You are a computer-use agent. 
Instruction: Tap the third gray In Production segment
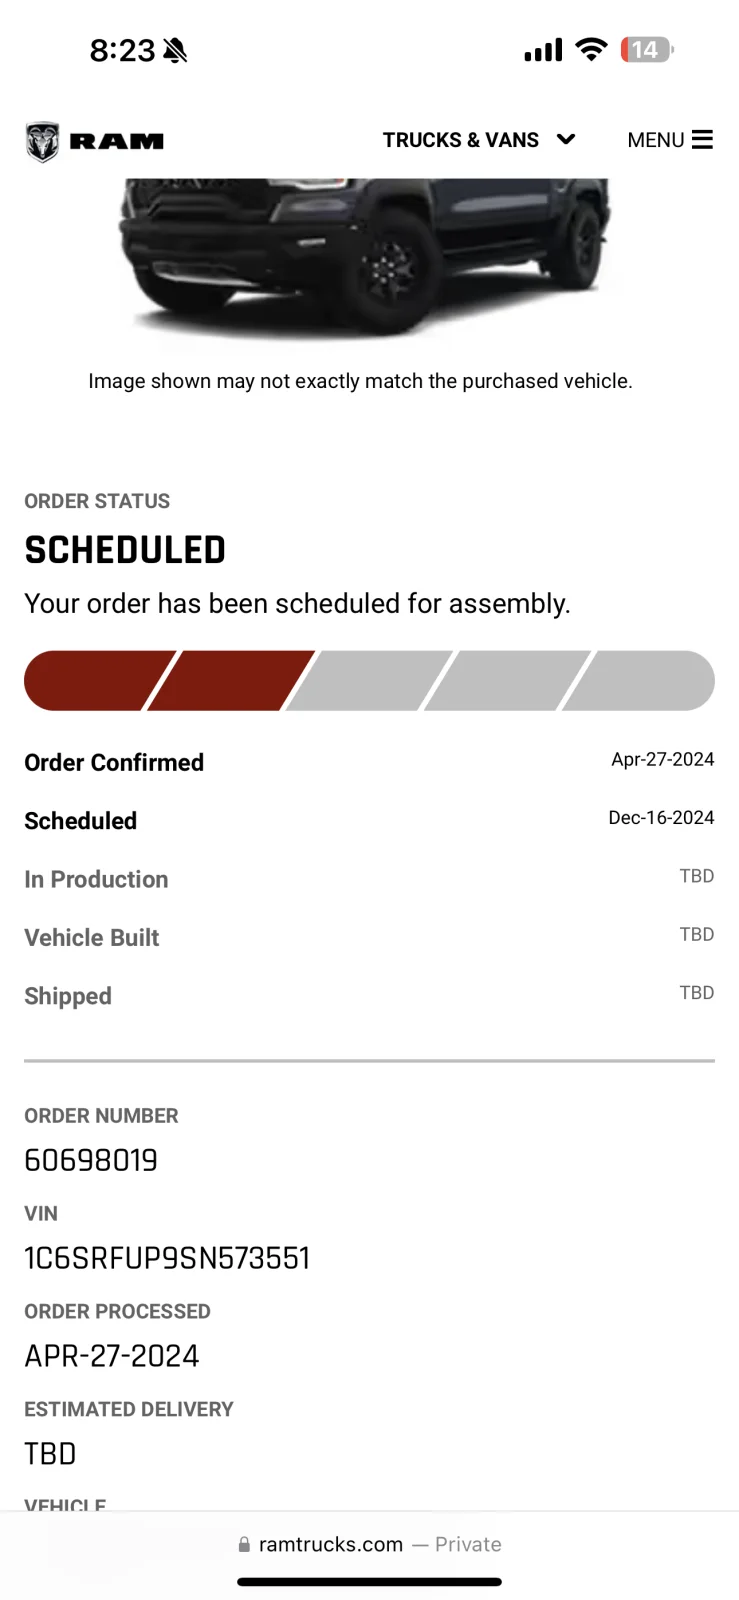(369, 681)
